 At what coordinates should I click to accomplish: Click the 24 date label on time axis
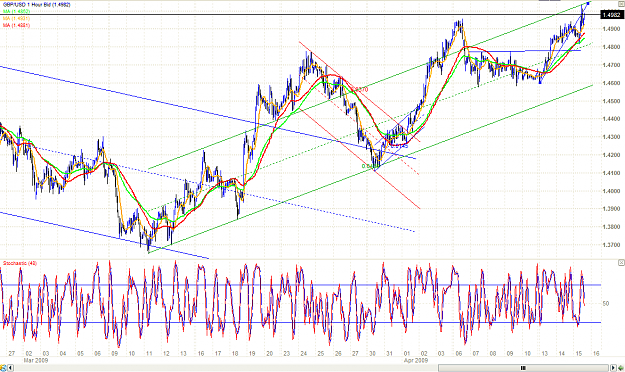[304, 353]
